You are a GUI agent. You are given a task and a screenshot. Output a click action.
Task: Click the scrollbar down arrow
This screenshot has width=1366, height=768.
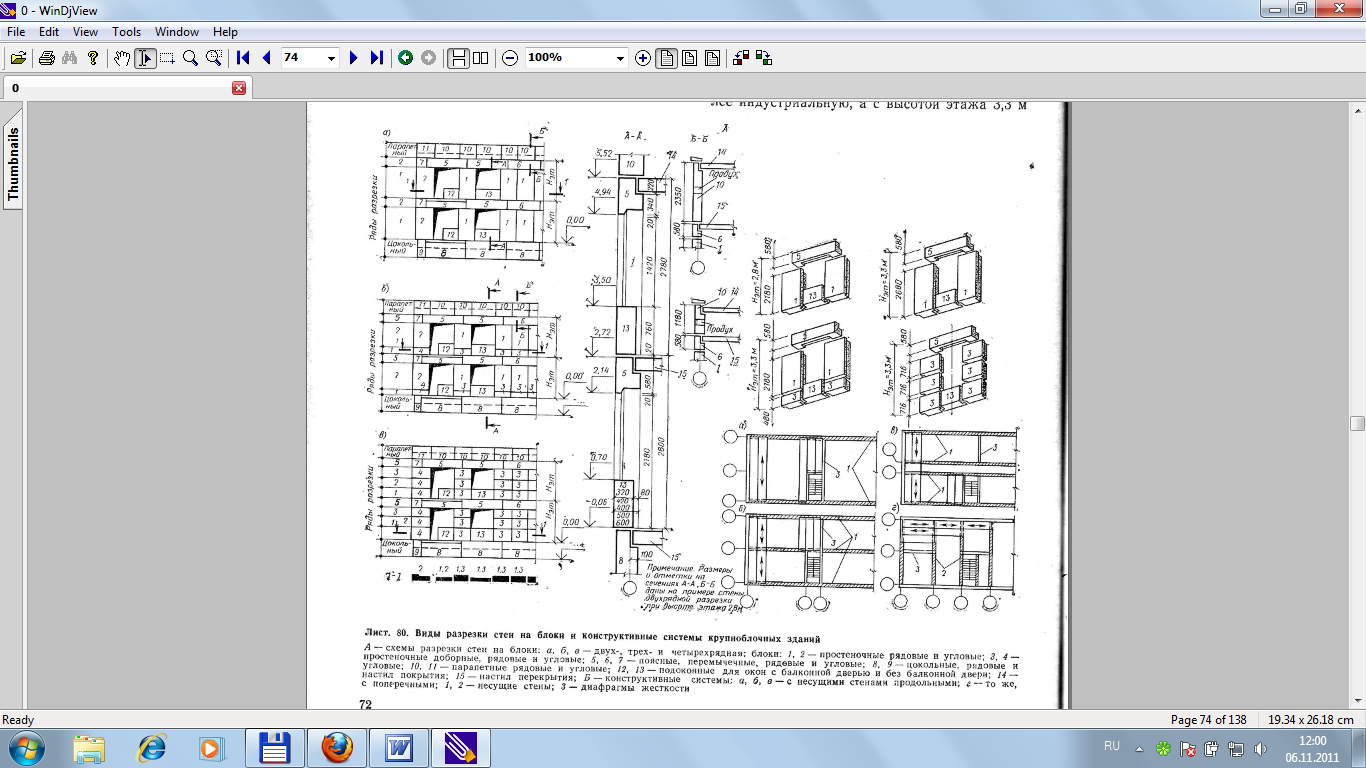click(1357, 702)
